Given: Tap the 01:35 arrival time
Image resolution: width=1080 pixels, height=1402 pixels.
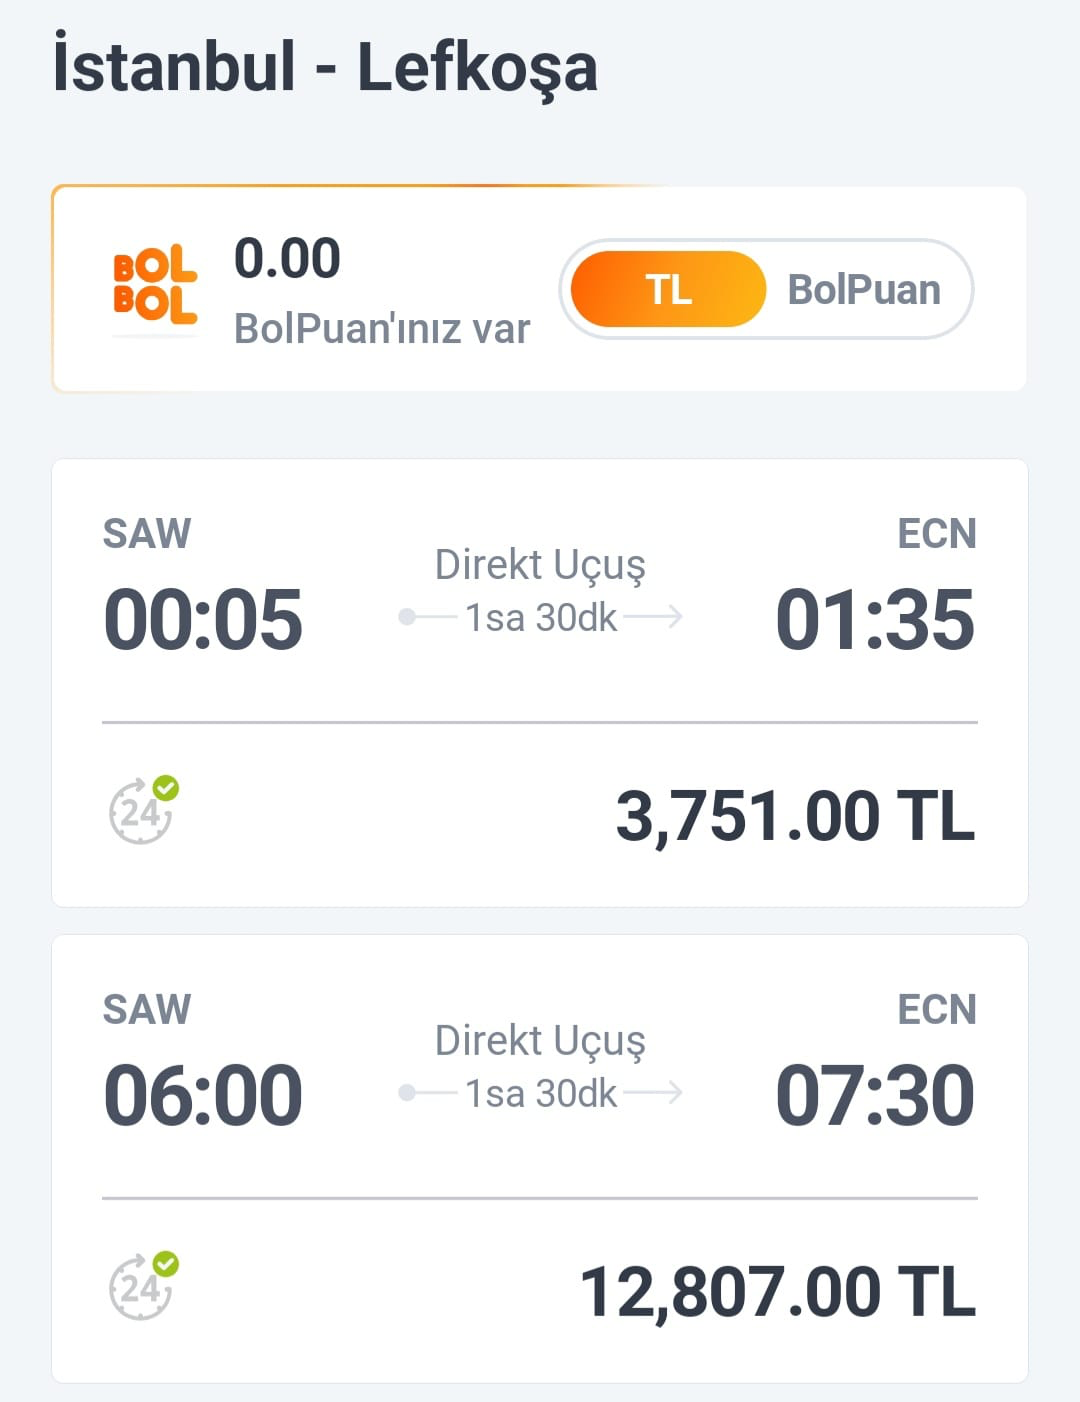Looking at the screenshot, I should point(875,620).
